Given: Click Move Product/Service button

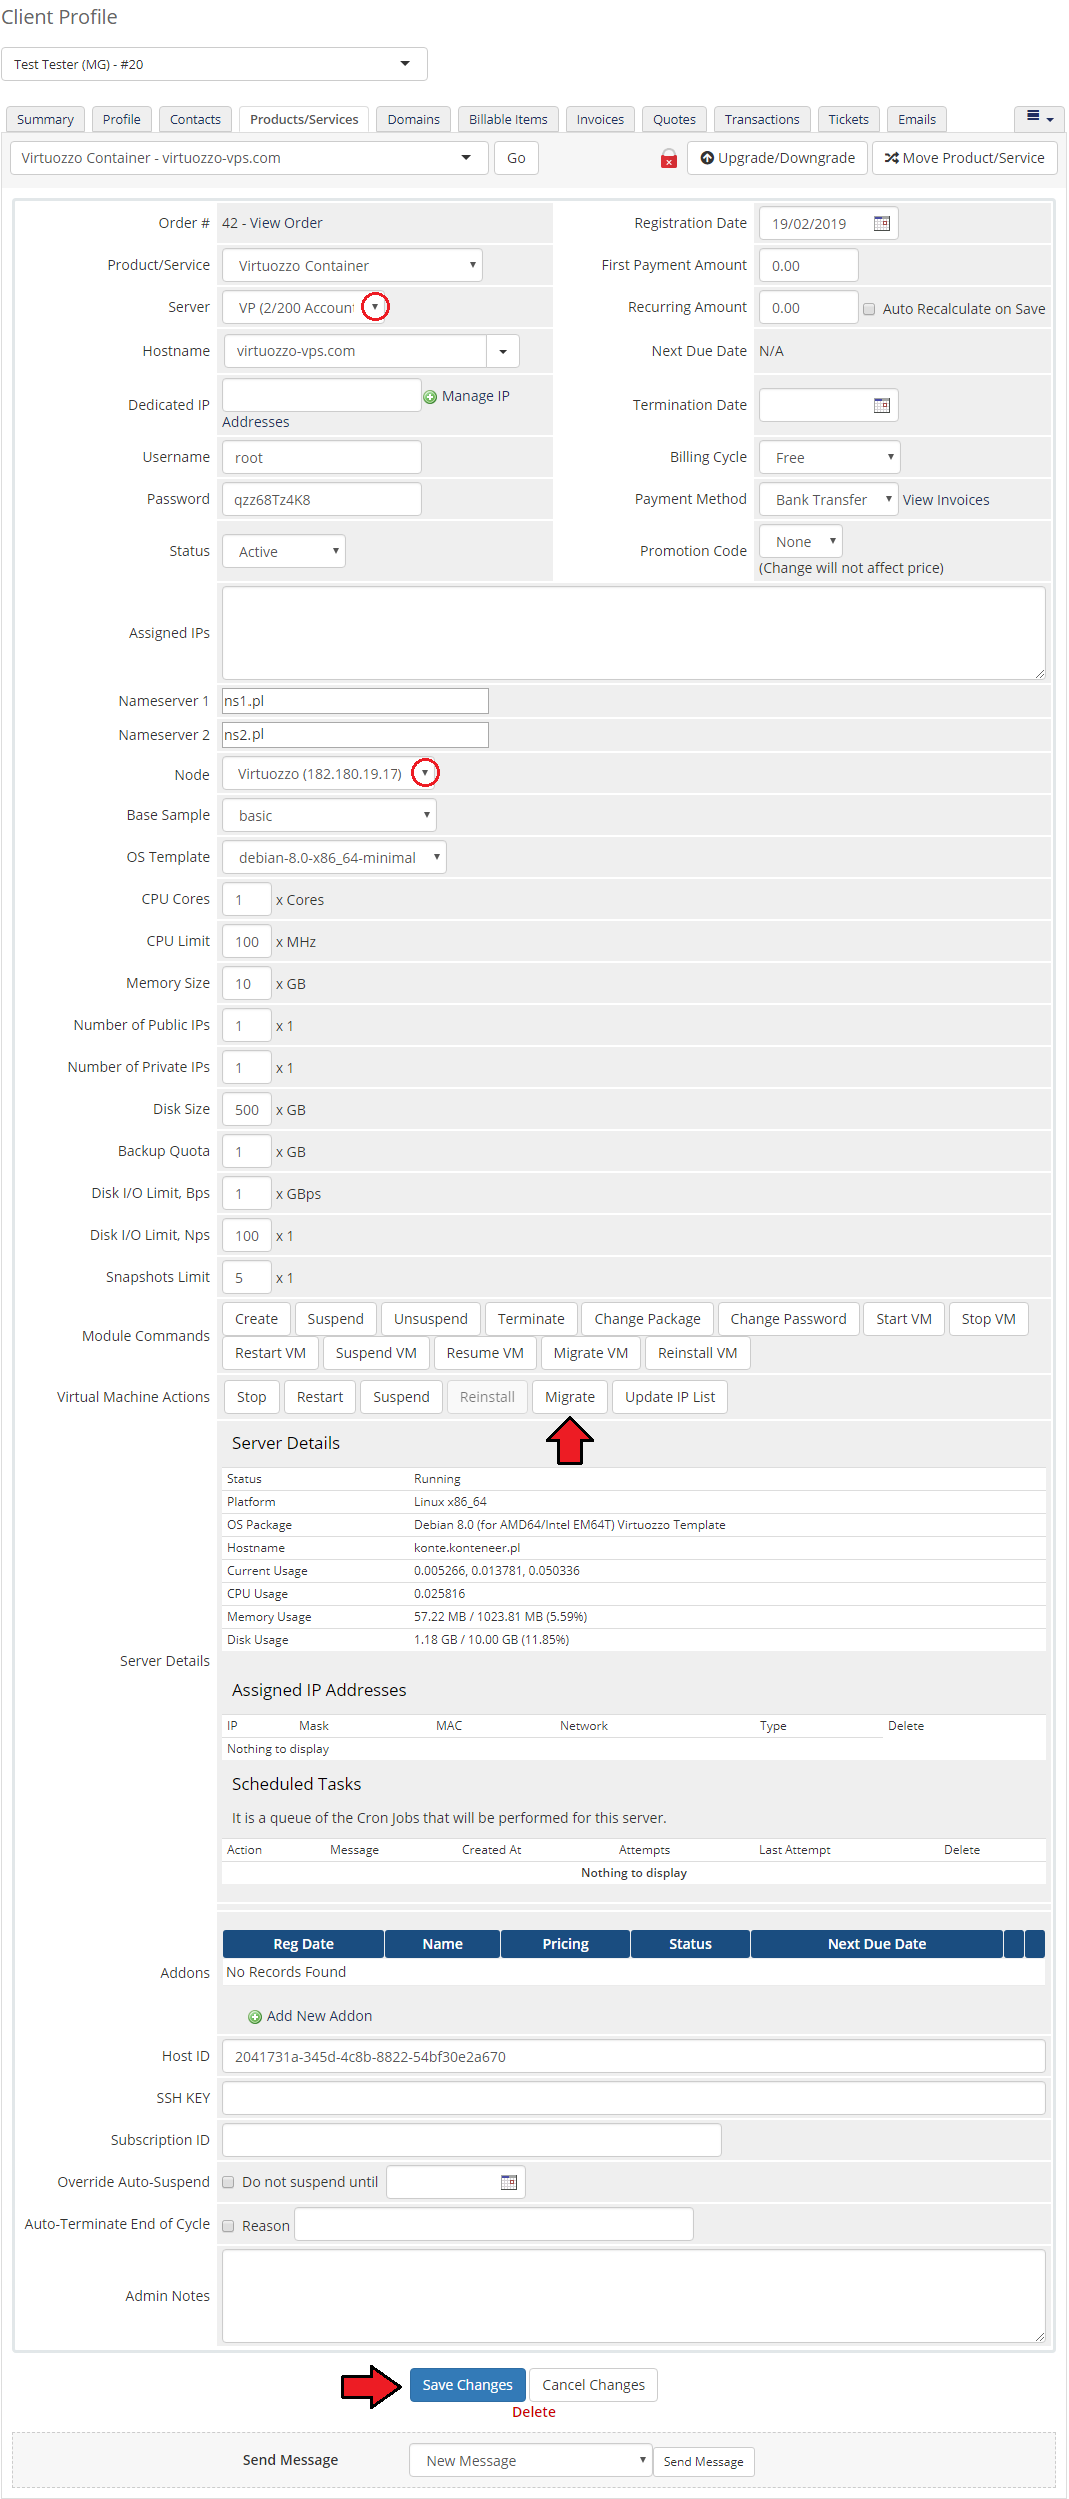Looking at the screenshot, I should (x=964, y=158).
